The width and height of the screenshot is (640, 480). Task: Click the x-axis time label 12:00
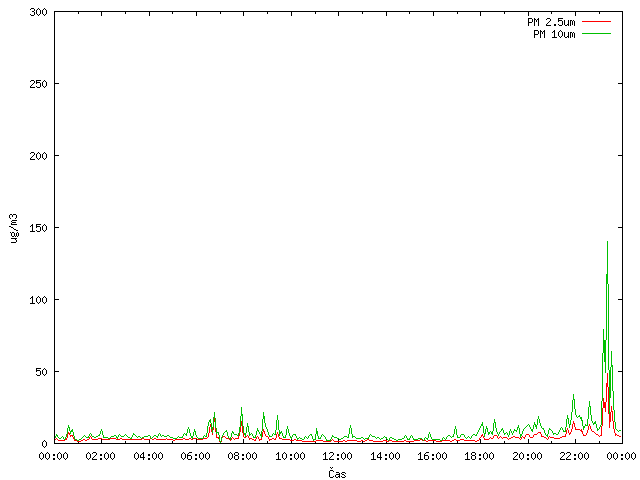click(337, 456)
